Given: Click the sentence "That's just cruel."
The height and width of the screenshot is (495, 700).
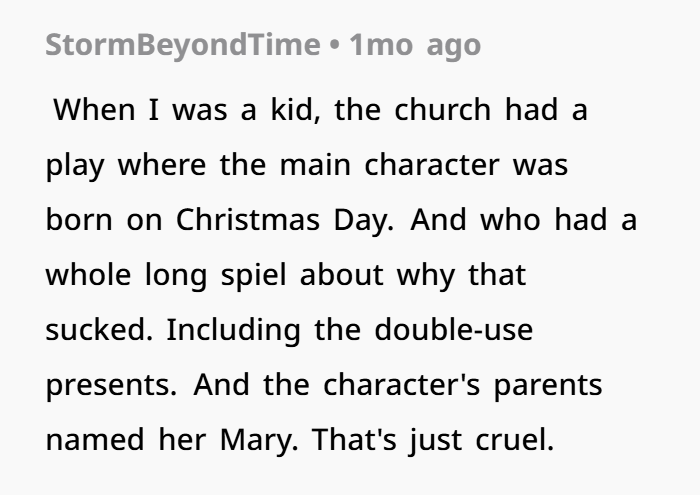Looking at the screenshot, I should [x=434, y=440].
